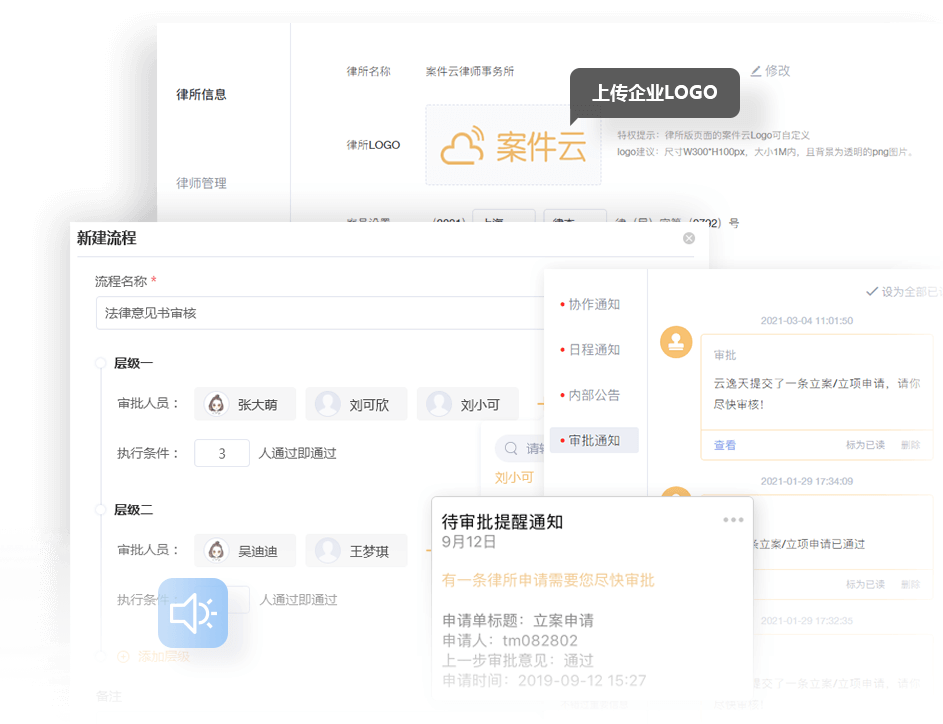Click timestamp 2021-03-04 11:01:50
The width and height of the screenshot is (943, 724).
(x=806, y=321)
